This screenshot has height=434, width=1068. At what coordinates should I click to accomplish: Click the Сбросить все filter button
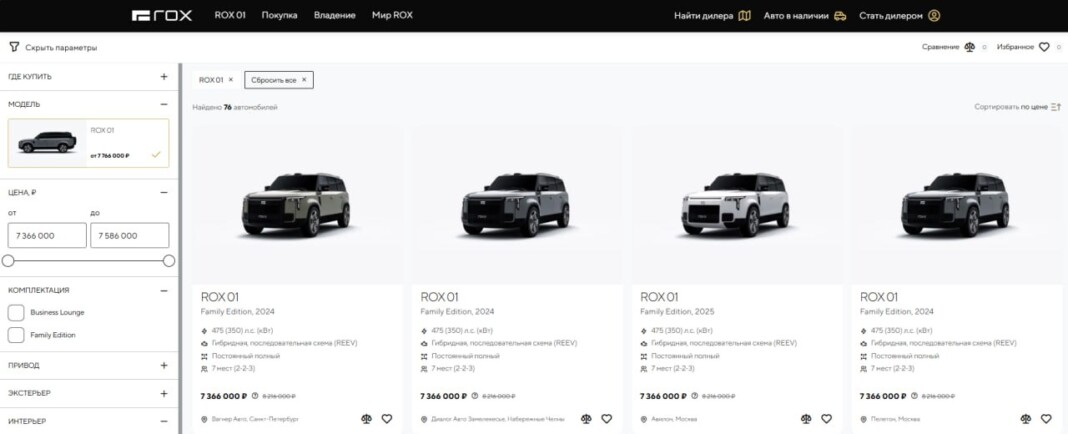pyautogui.click(x=279, y=80)
